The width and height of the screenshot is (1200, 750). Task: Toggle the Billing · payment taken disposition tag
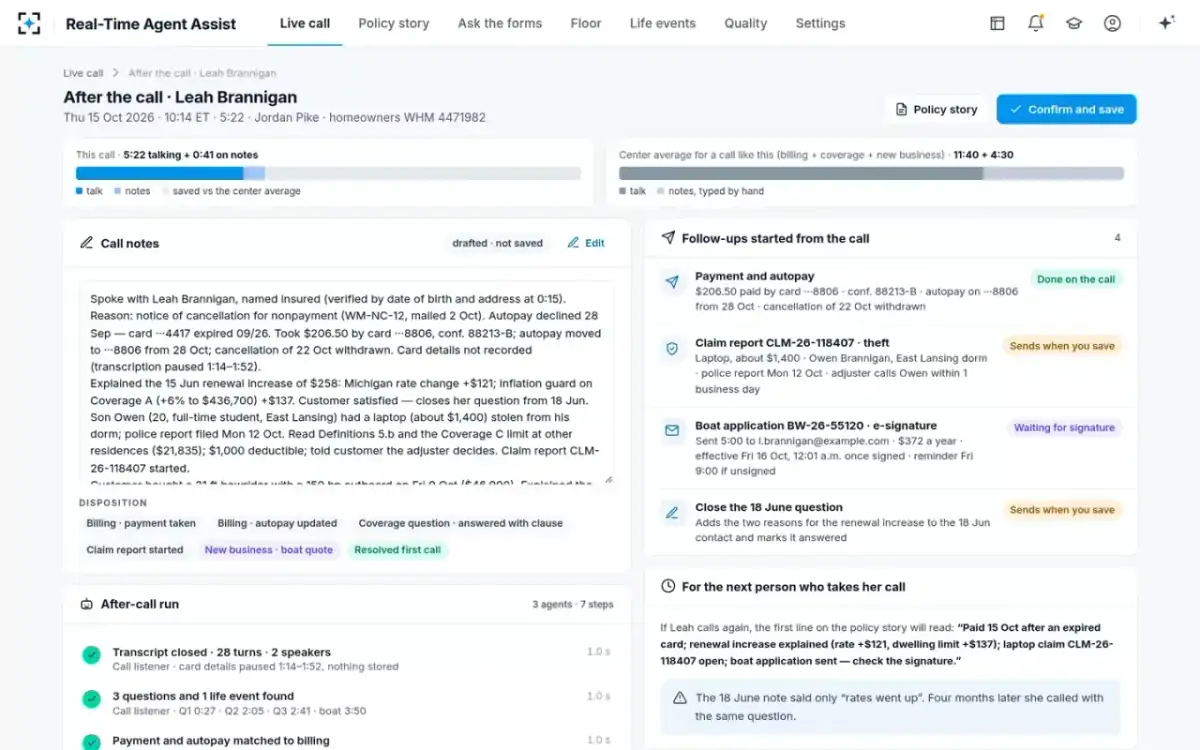(141, 523)
